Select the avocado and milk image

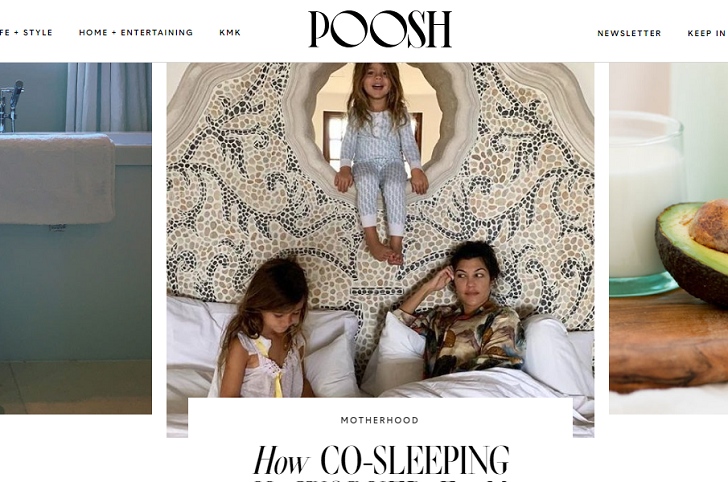pyautogui.click(x=669, y=238)
